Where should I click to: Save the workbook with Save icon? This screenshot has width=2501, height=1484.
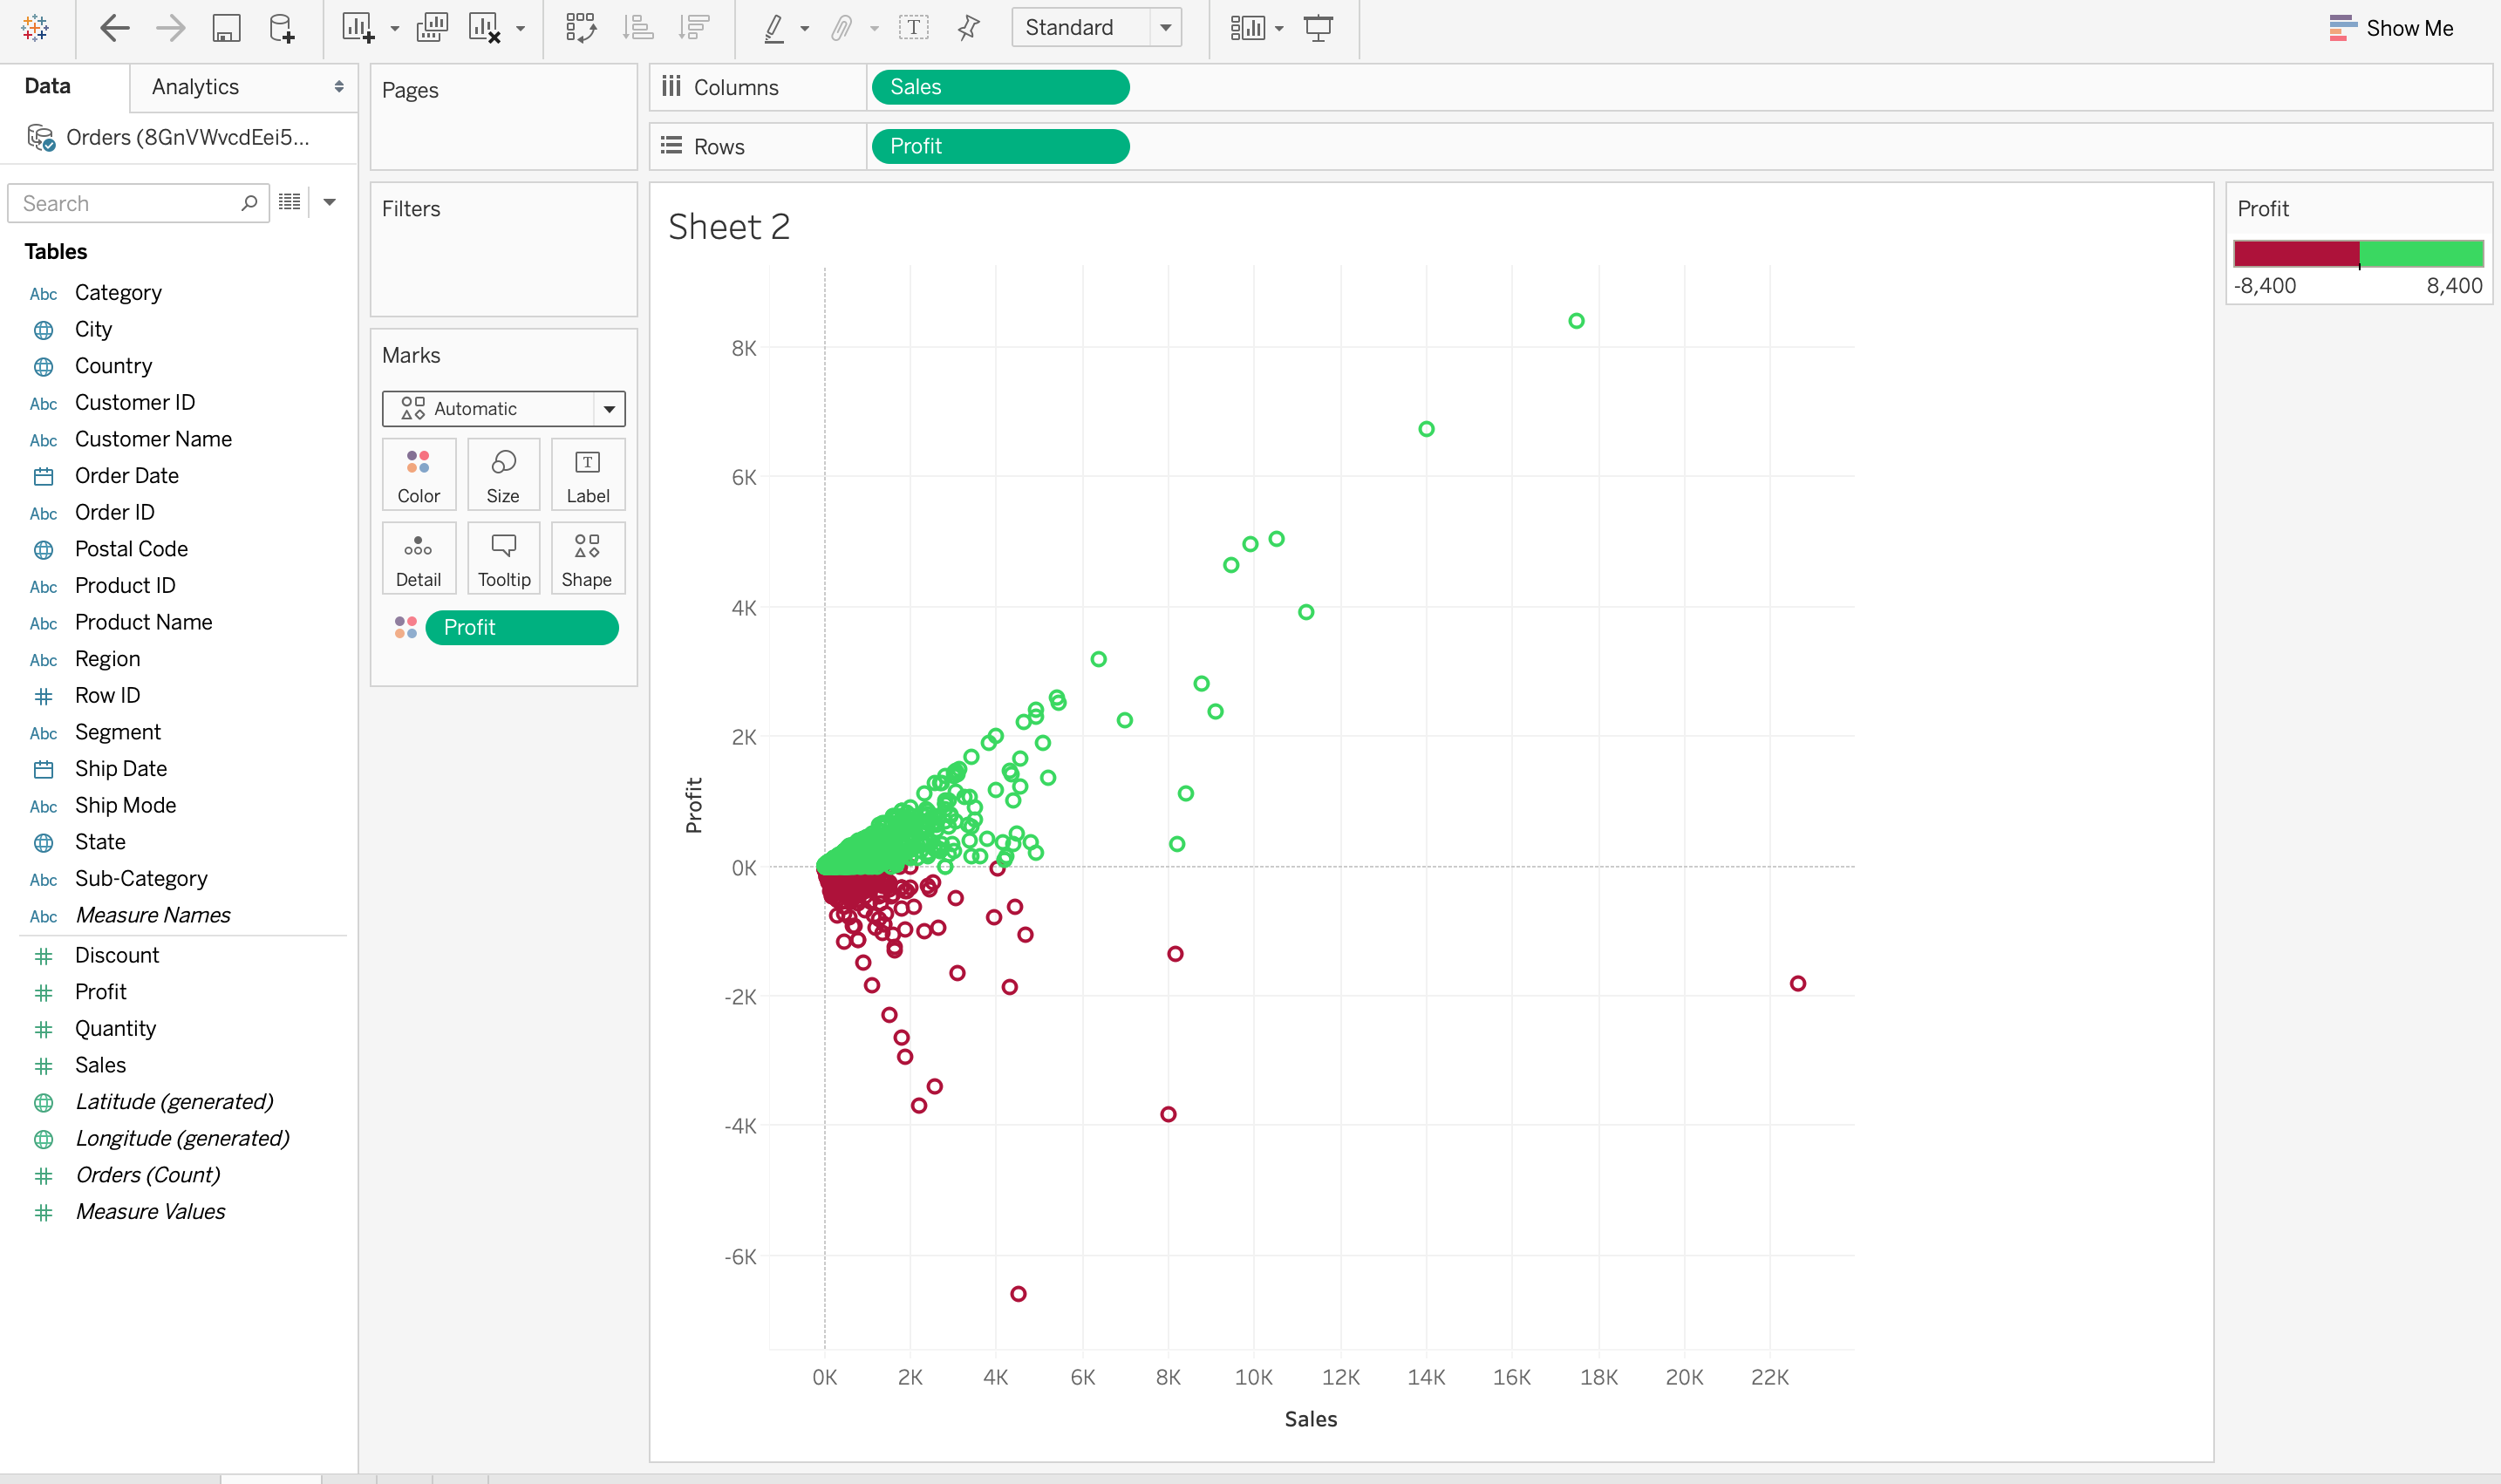[x=227, y=27]
